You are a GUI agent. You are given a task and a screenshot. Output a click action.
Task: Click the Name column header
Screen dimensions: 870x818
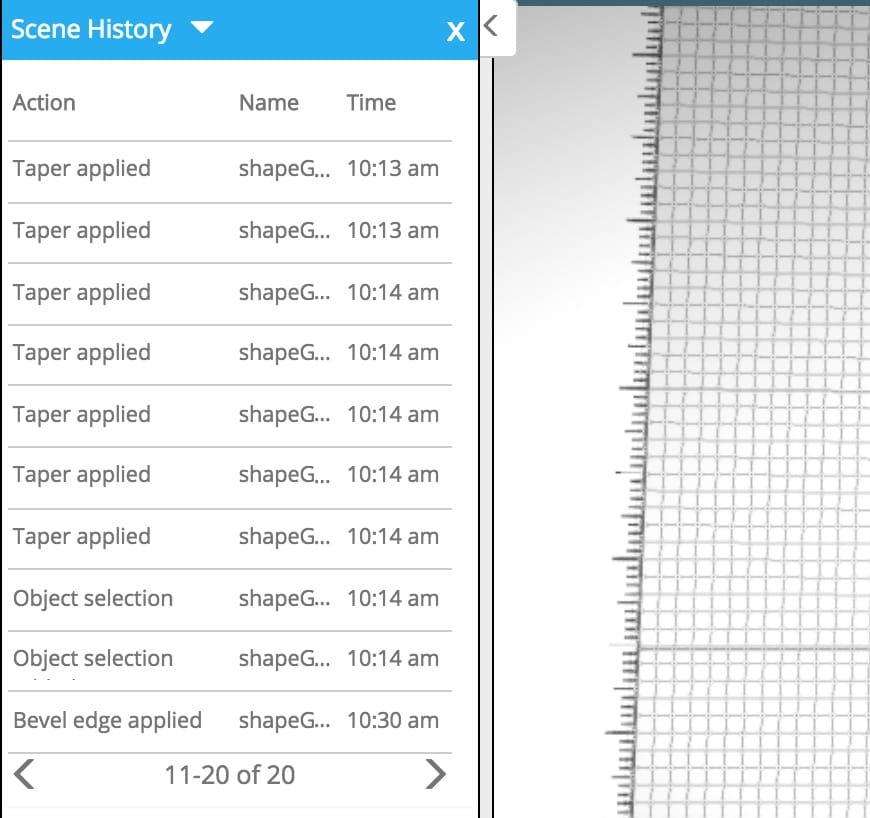click(x=268, y=102)
